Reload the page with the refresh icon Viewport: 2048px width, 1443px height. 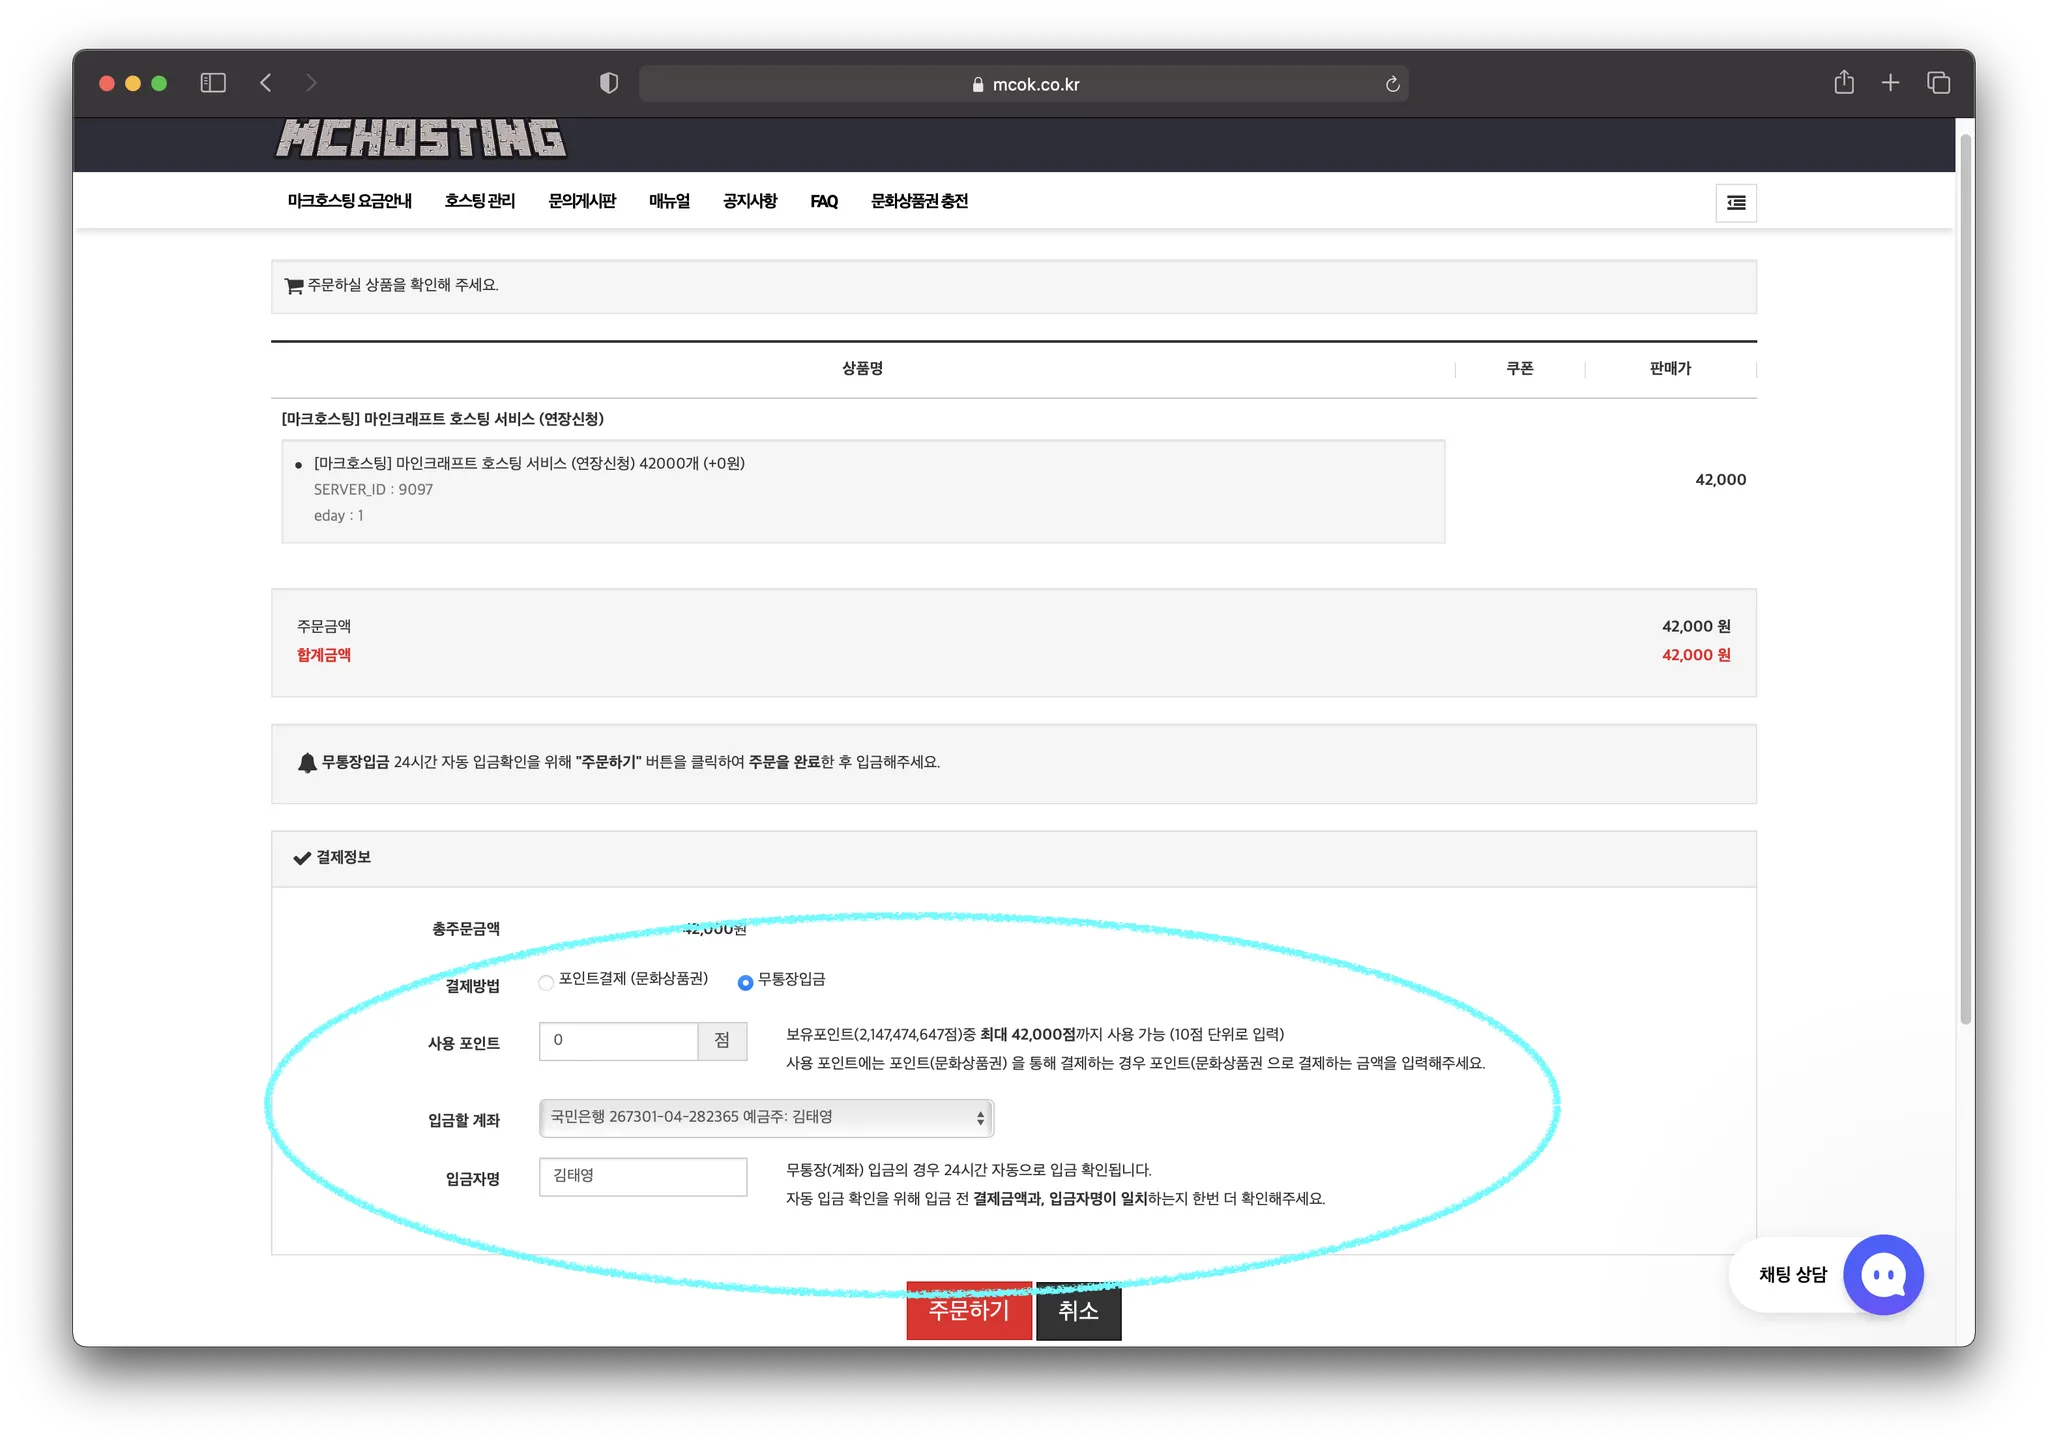(x=1392, y=84)
